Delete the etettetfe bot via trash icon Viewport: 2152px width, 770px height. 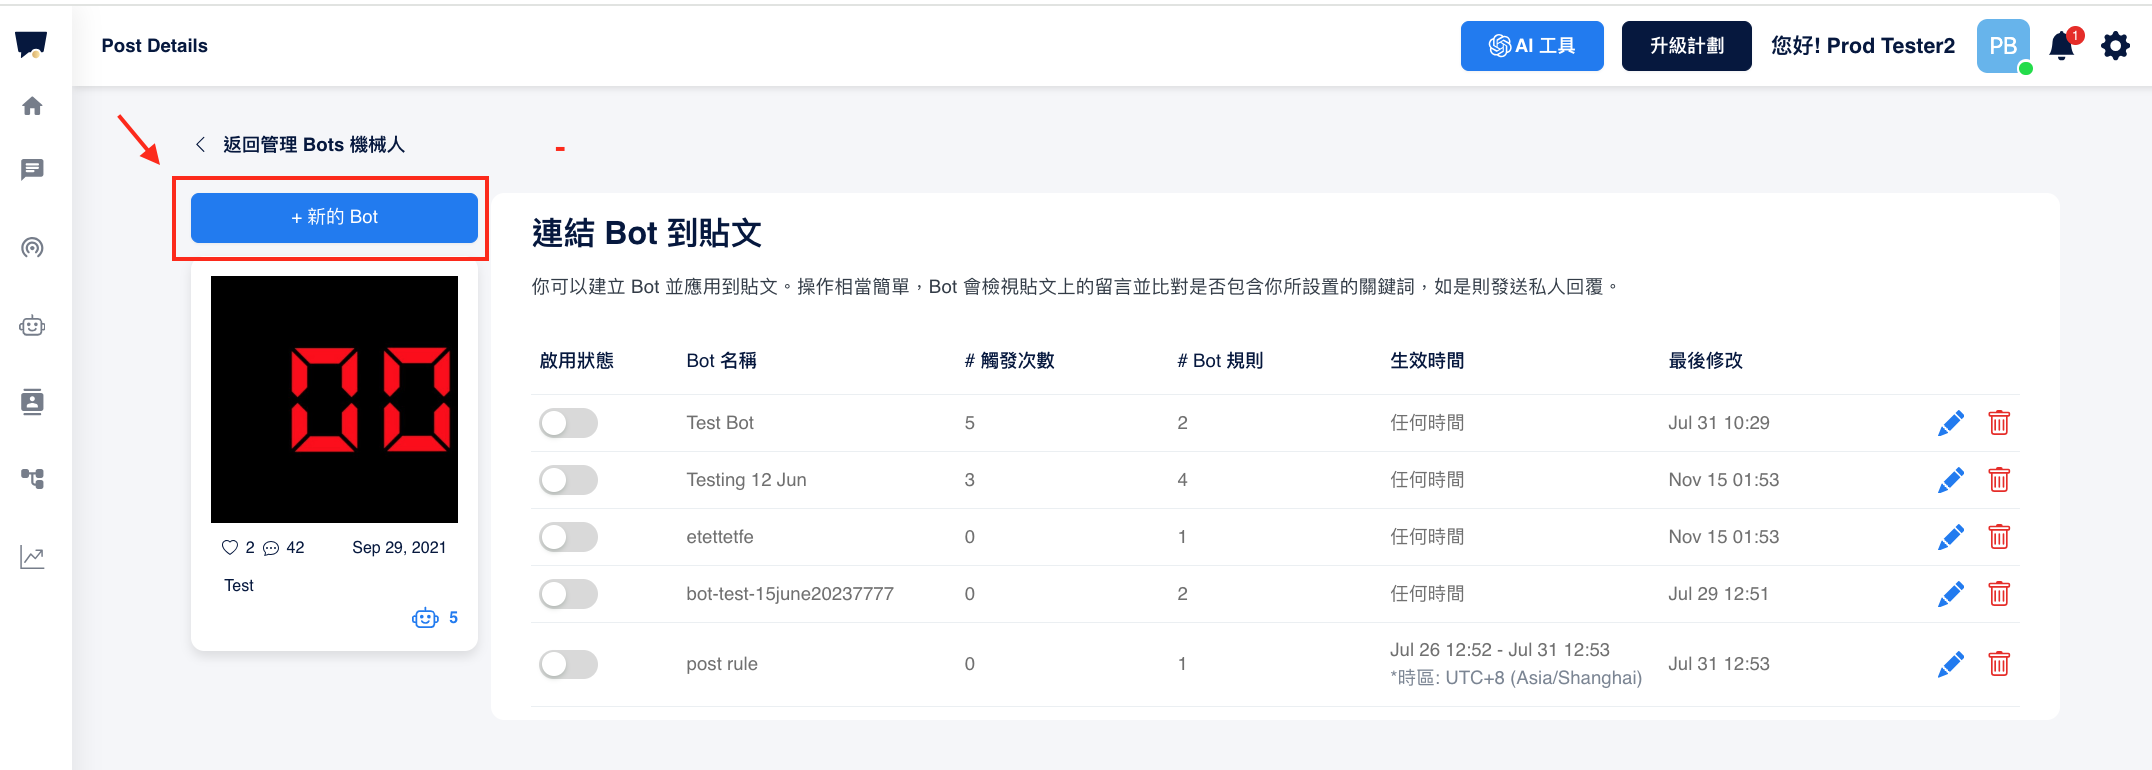click(1999, 537)
